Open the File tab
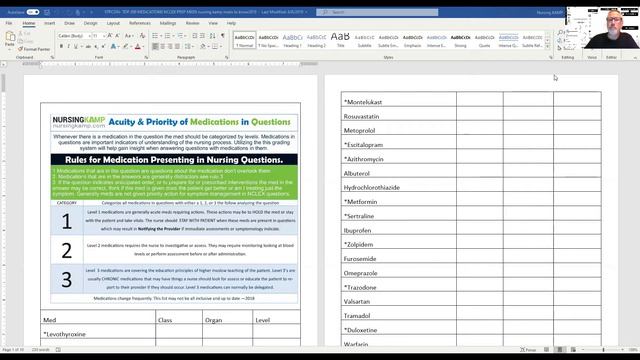The image size is (640, 360). (9, 23)
